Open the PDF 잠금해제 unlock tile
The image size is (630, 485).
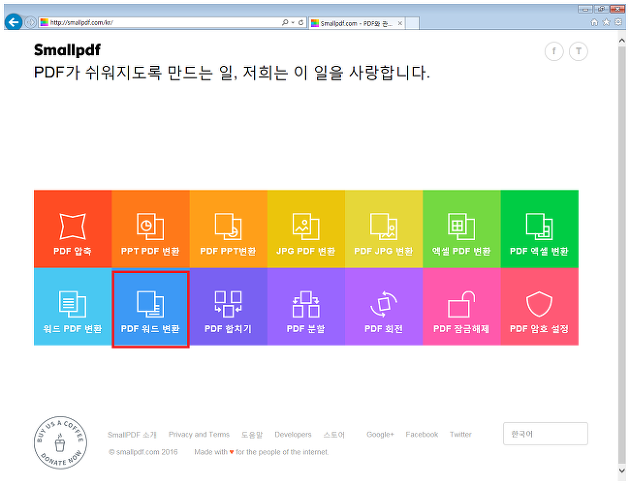click(462, 307)
